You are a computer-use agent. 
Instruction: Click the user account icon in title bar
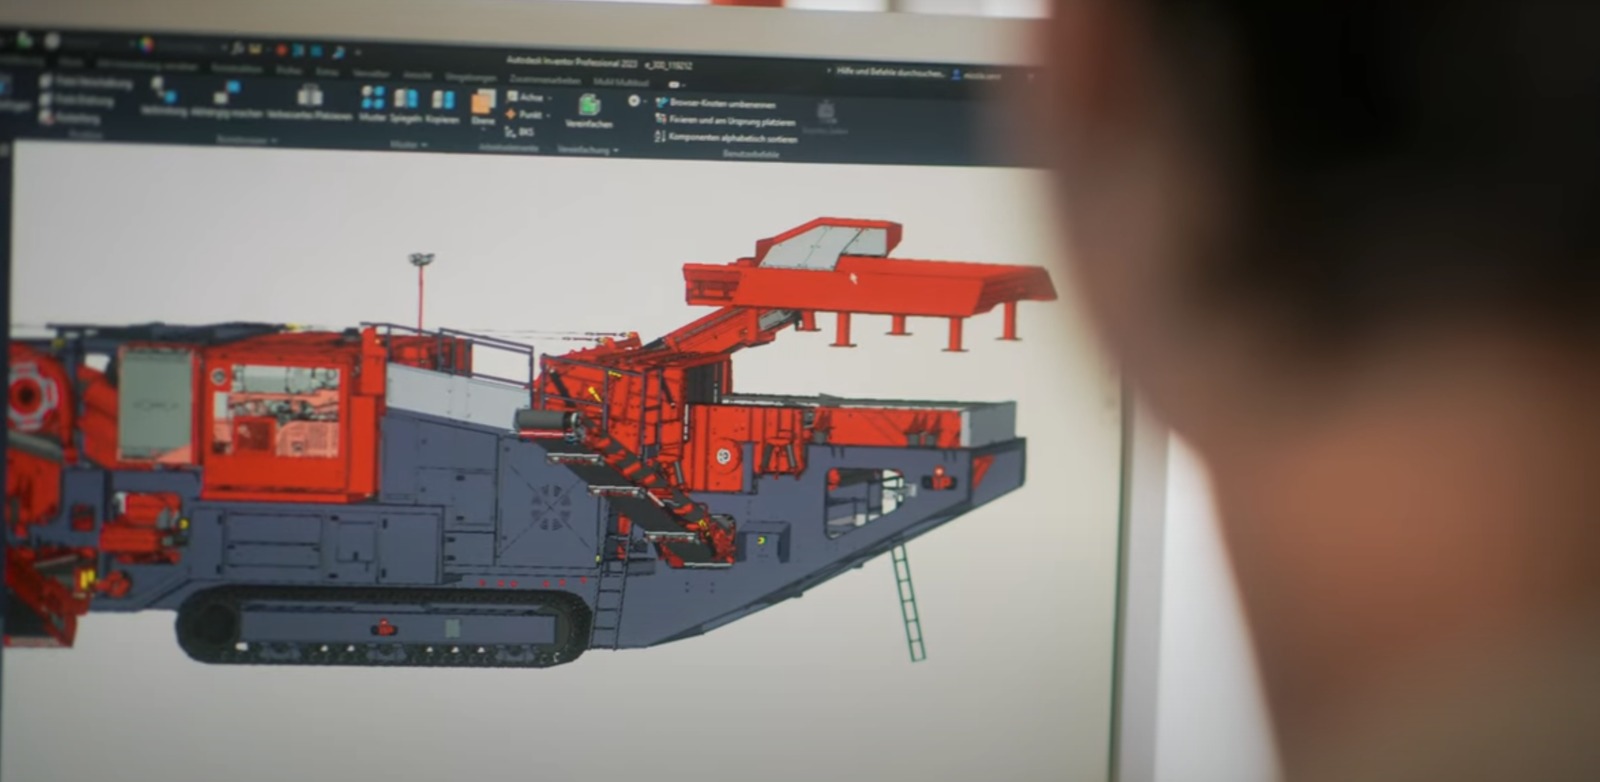956,74
